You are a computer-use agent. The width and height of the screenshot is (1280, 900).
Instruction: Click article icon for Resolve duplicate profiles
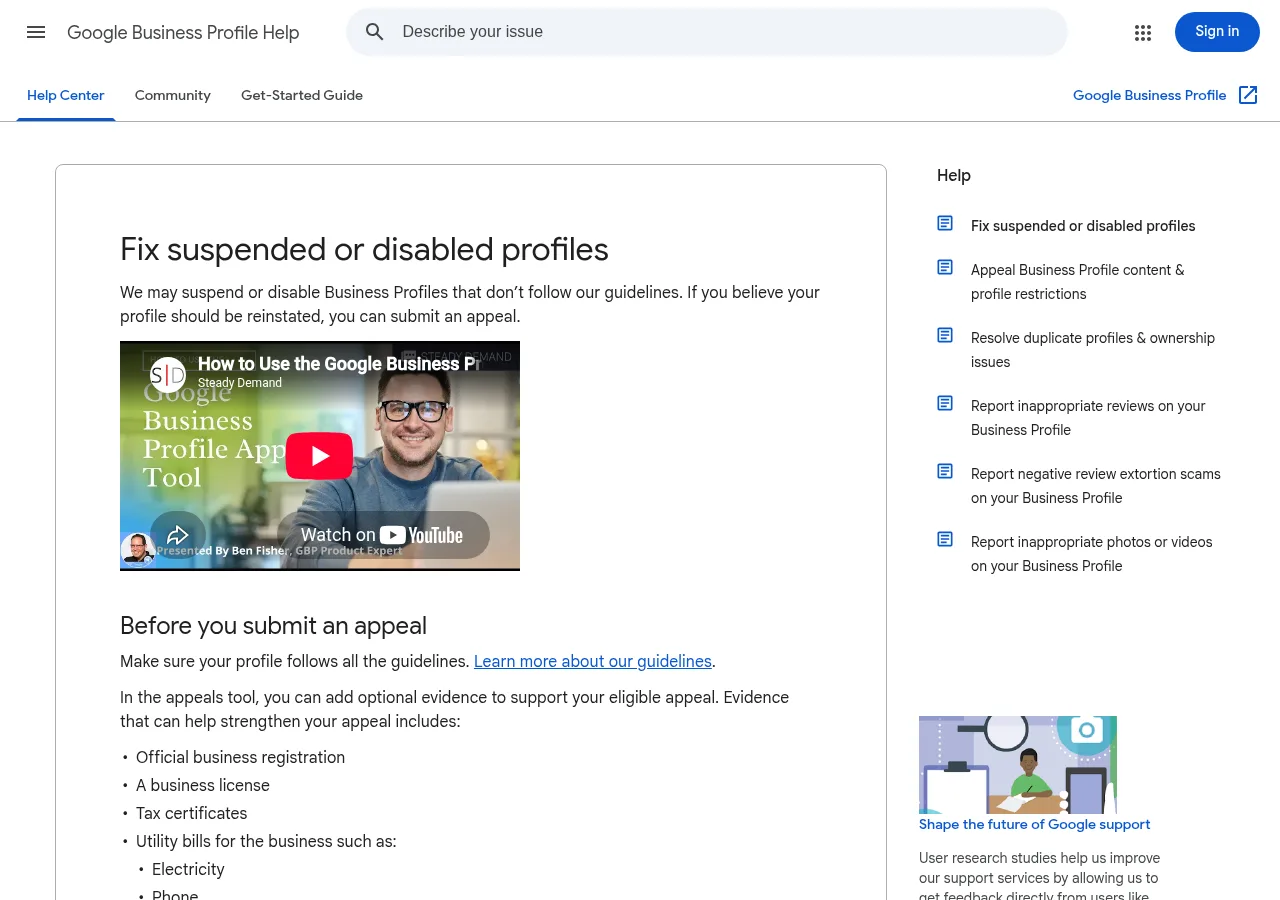945,335
